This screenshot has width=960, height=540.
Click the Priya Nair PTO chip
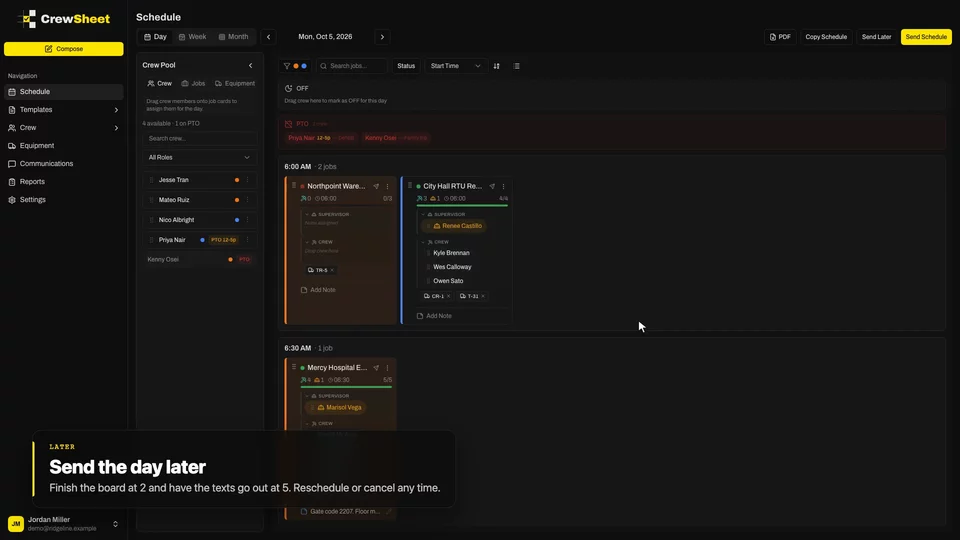tap(321, 138)
